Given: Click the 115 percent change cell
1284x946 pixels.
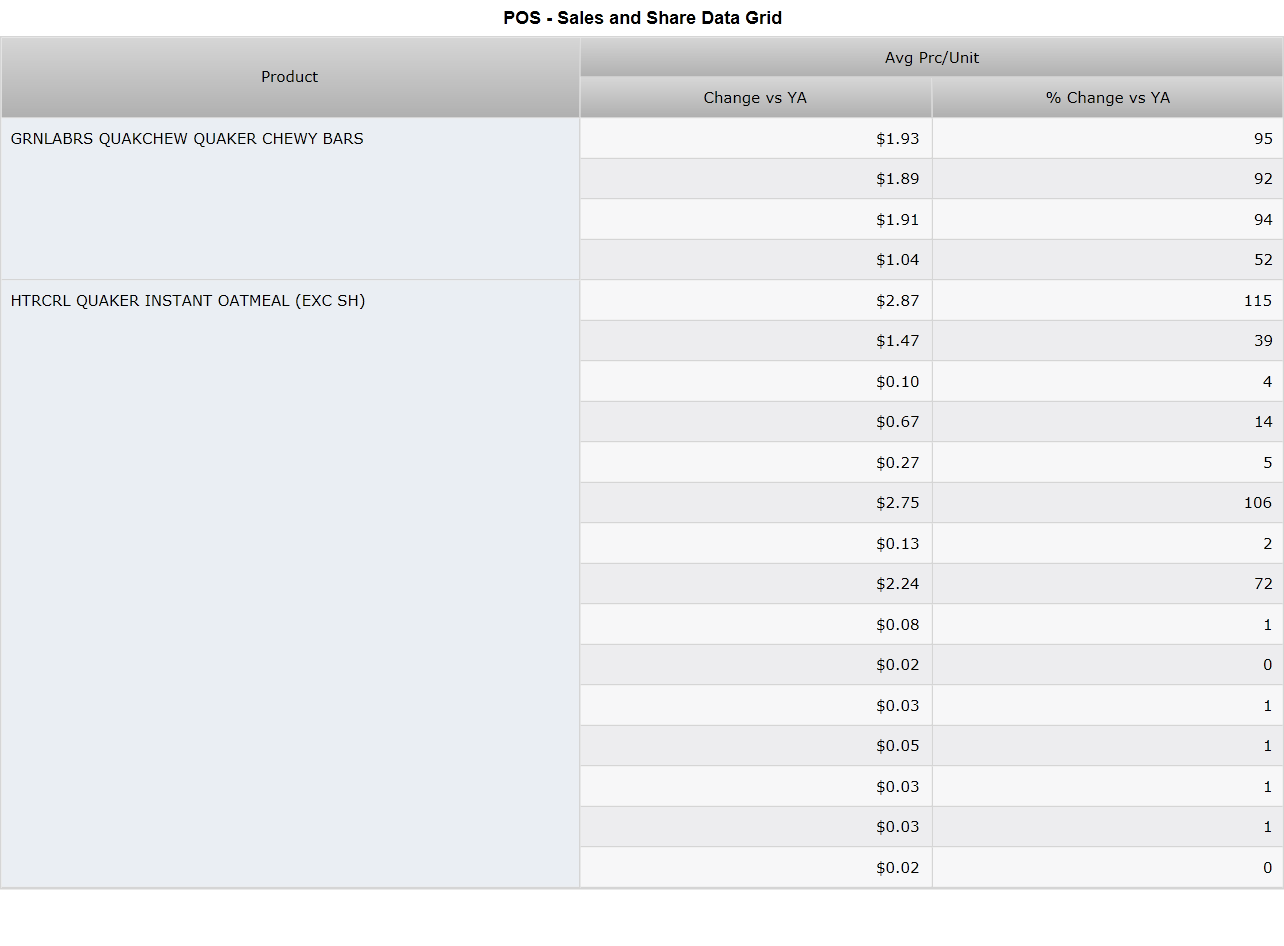Looking at the screenshot, I should click(1108, 301).
